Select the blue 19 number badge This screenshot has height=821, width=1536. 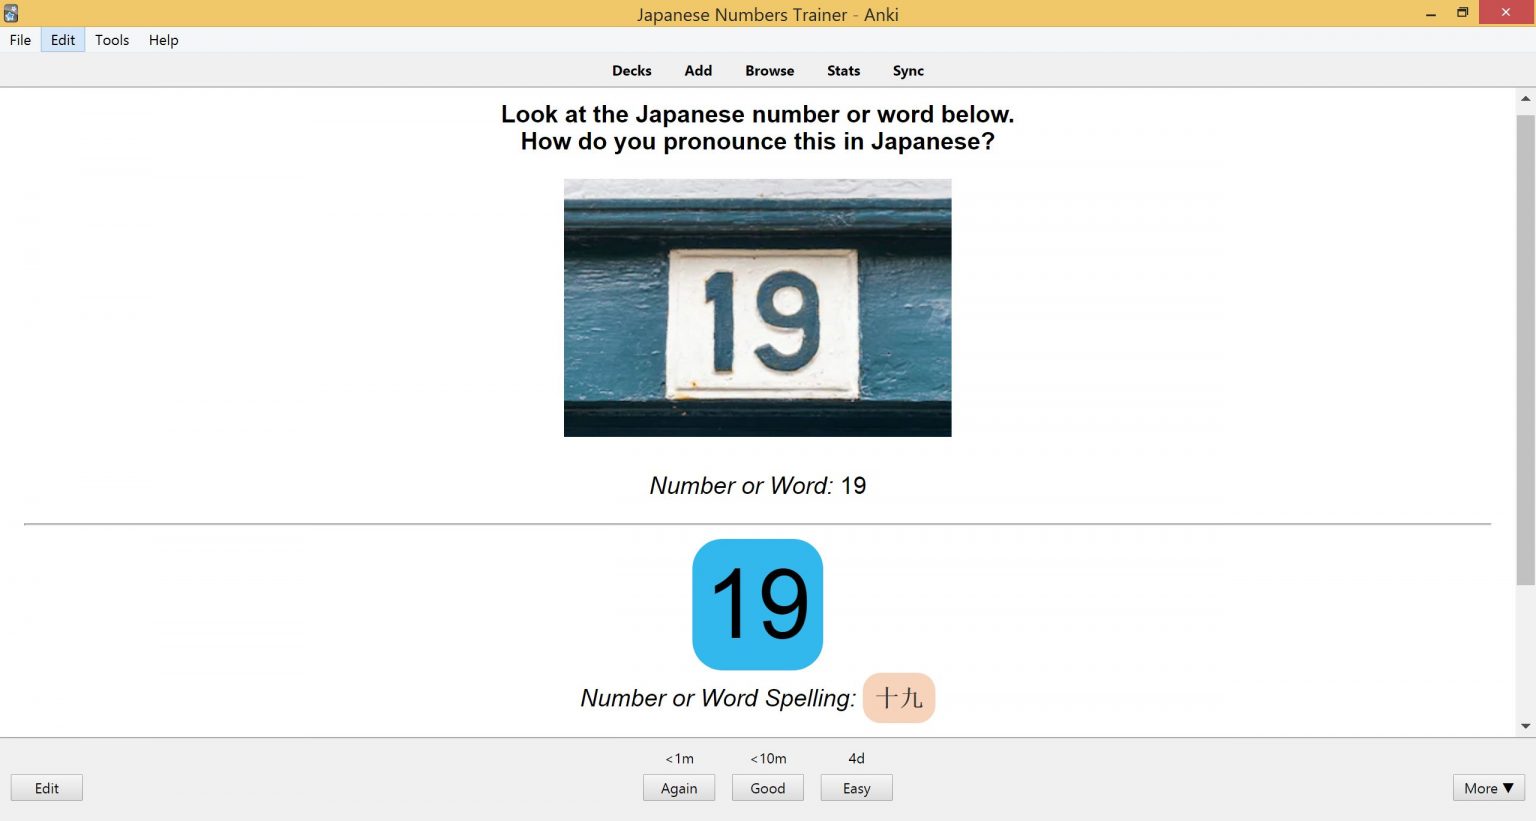coord(757,603)
